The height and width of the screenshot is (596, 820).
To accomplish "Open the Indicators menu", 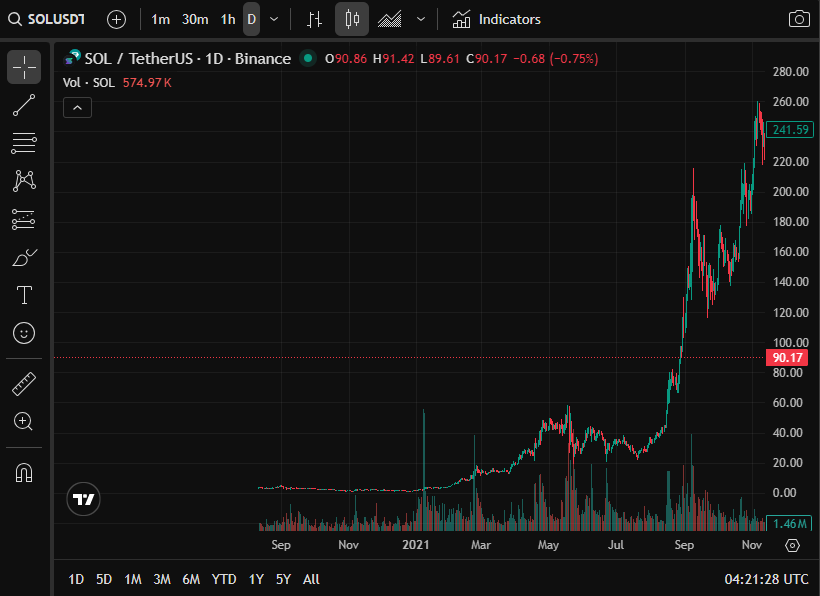I will pos(496,19).
